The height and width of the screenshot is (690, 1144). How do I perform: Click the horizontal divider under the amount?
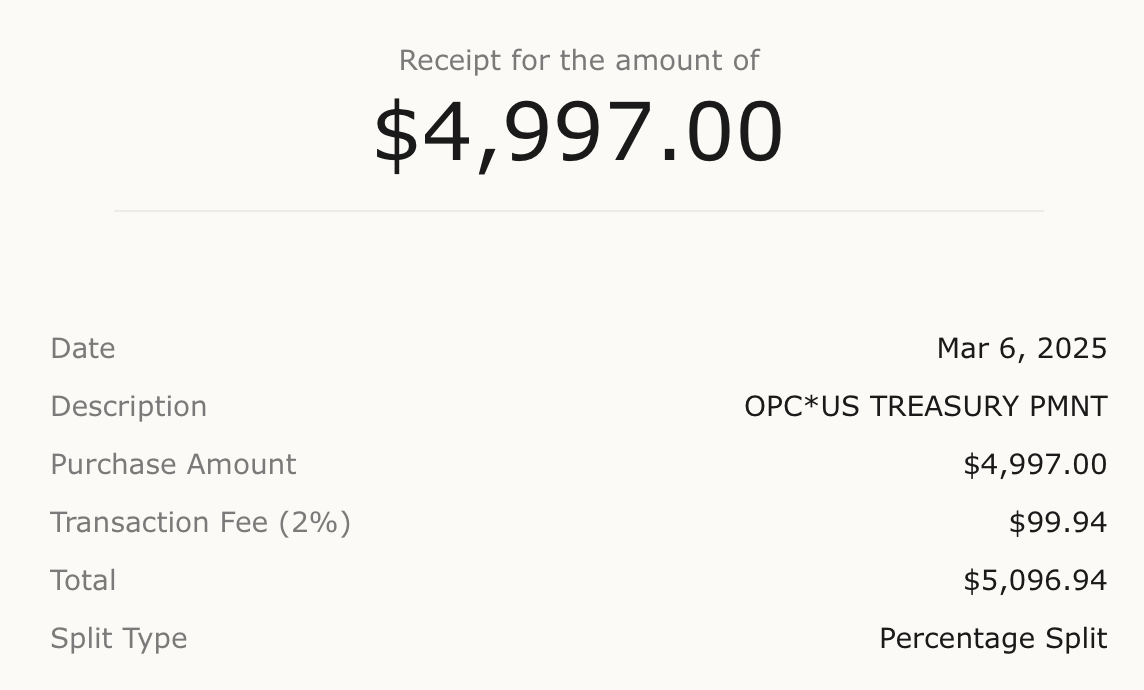pyautogui.click(x=579, y=211)
